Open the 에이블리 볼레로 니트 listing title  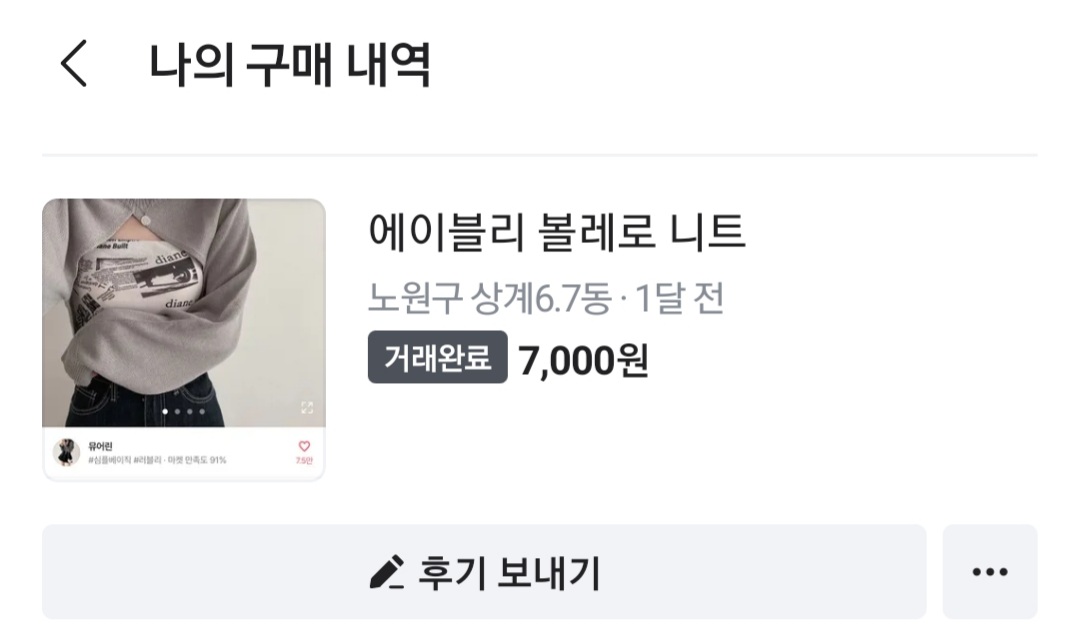tap(557, 231)
